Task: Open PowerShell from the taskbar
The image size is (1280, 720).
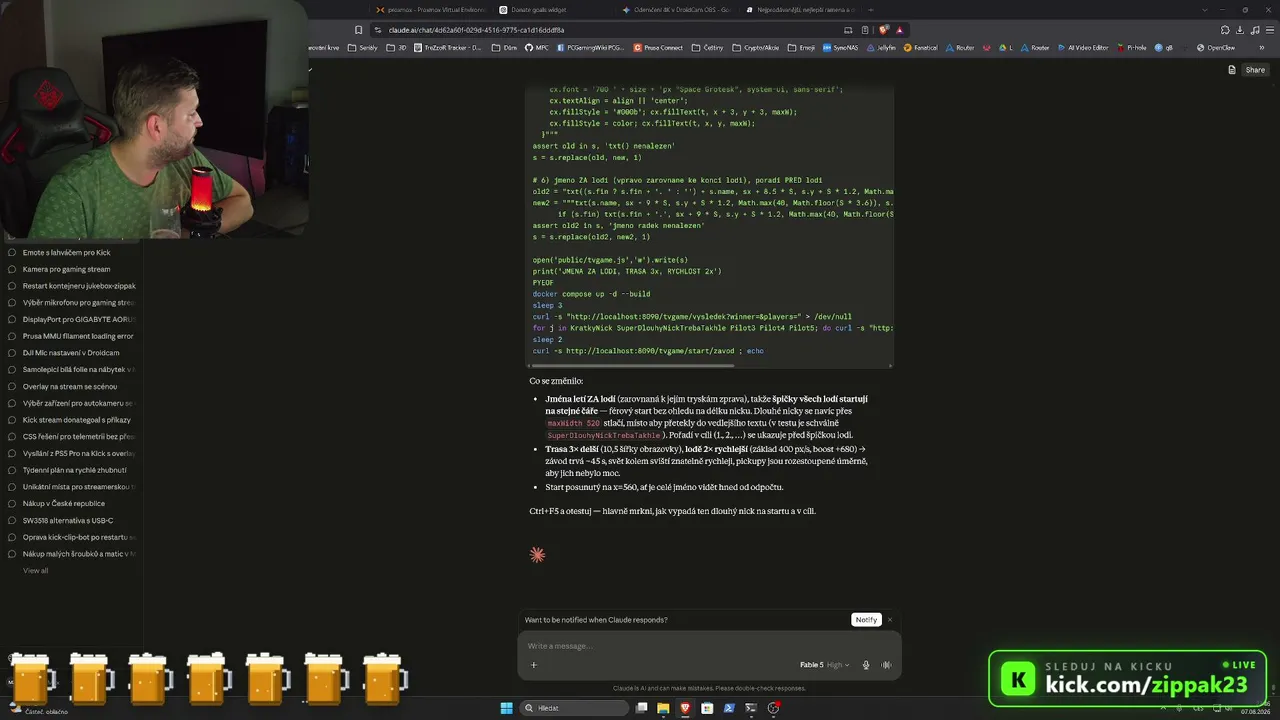Action: point(729,708)
